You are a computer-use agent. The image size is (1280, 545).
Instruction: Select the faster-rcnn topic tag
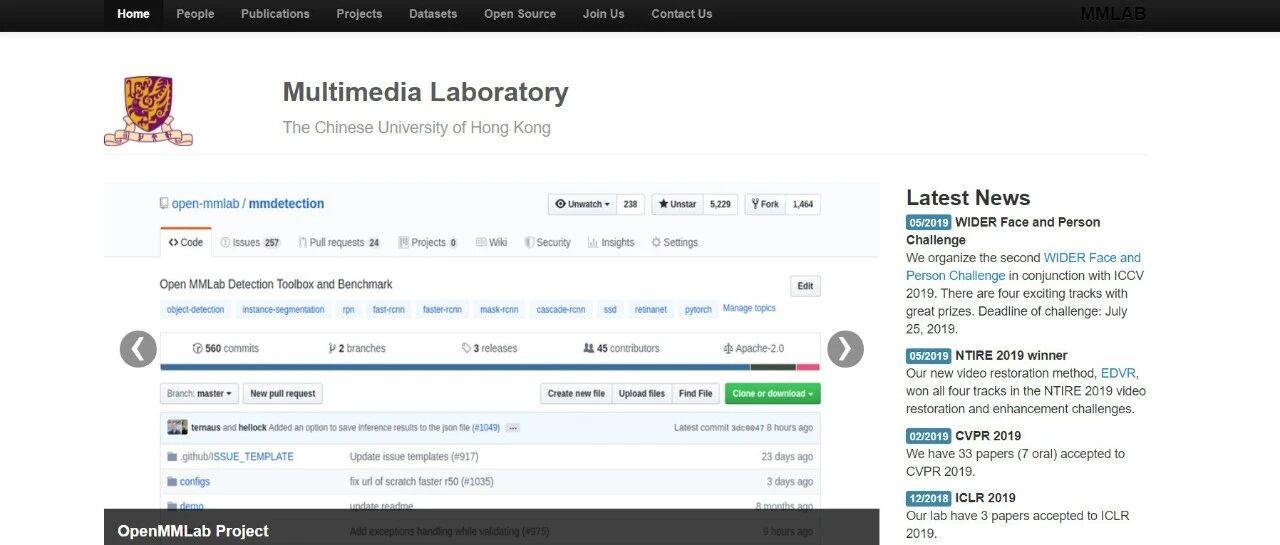tap(442, 310)
